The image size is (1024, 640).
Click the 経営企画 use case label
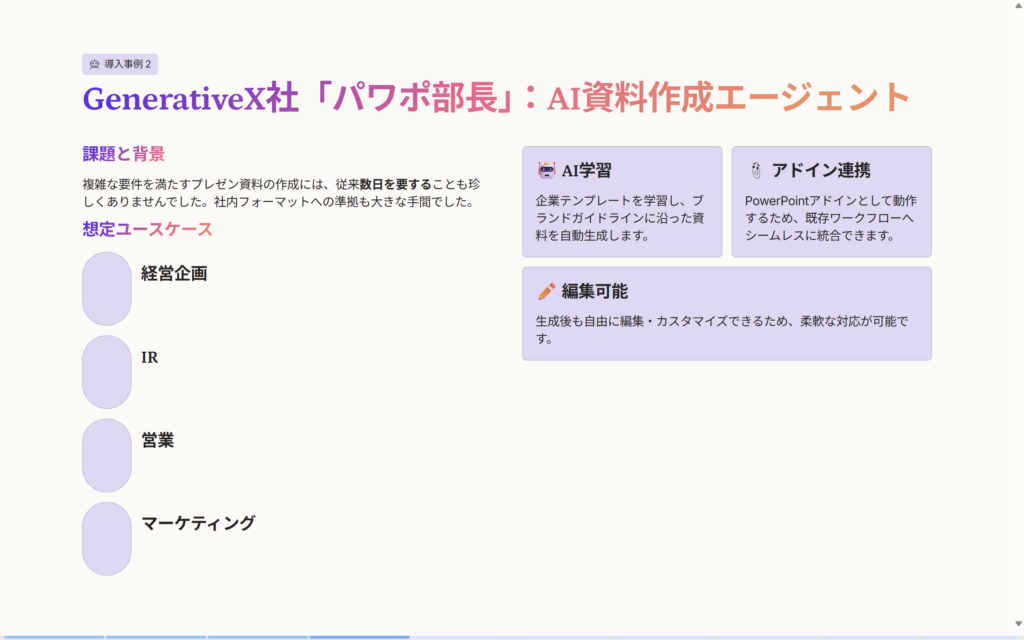174,274
